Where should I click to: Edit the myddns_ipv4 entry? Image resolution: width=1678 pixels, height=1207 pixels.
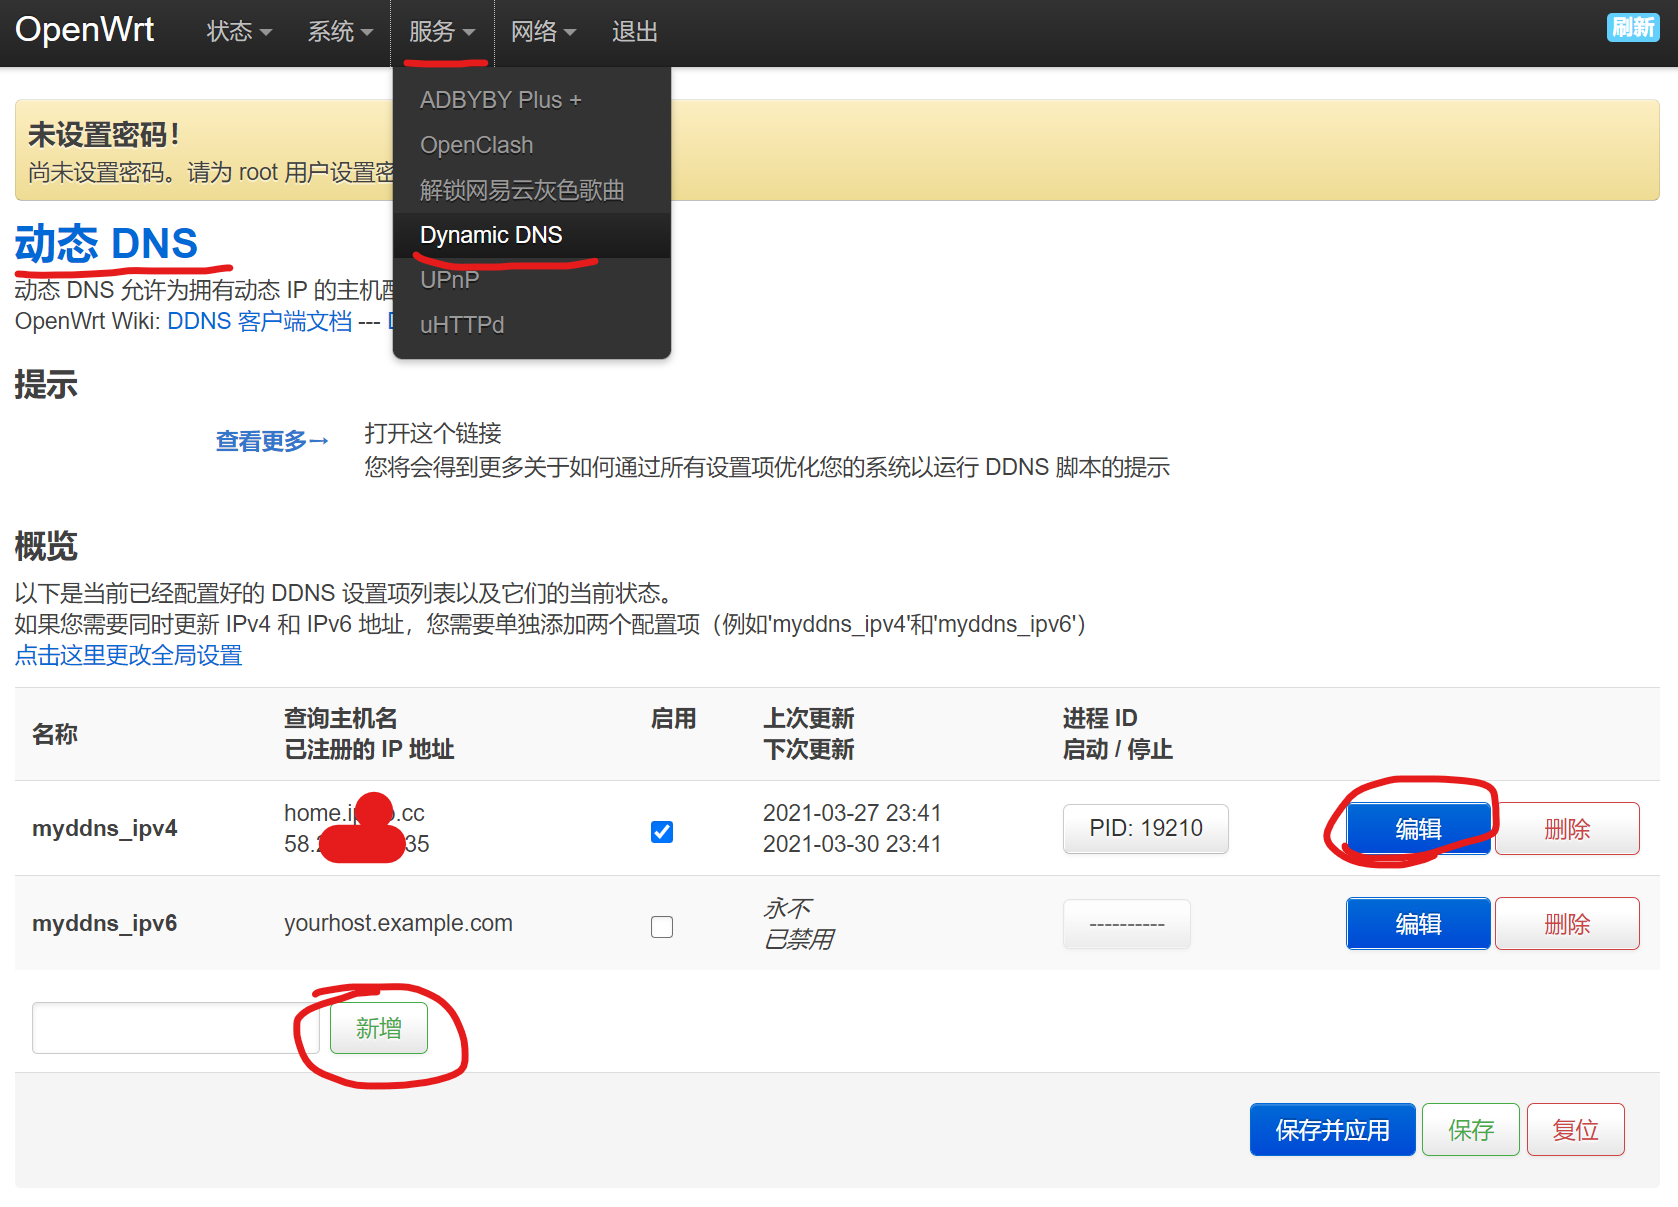click(x=1418, y=829)
